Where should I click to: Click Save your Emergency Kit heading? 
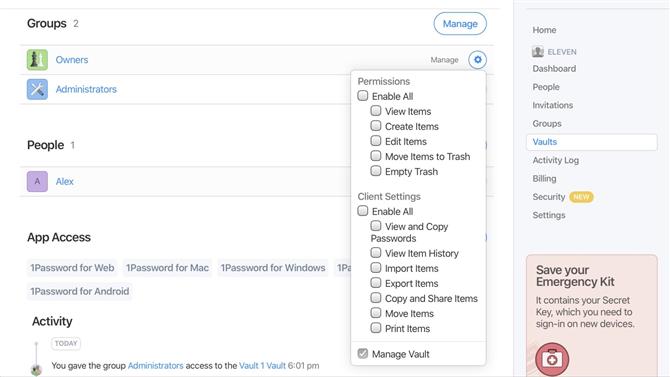pos(575,276)
